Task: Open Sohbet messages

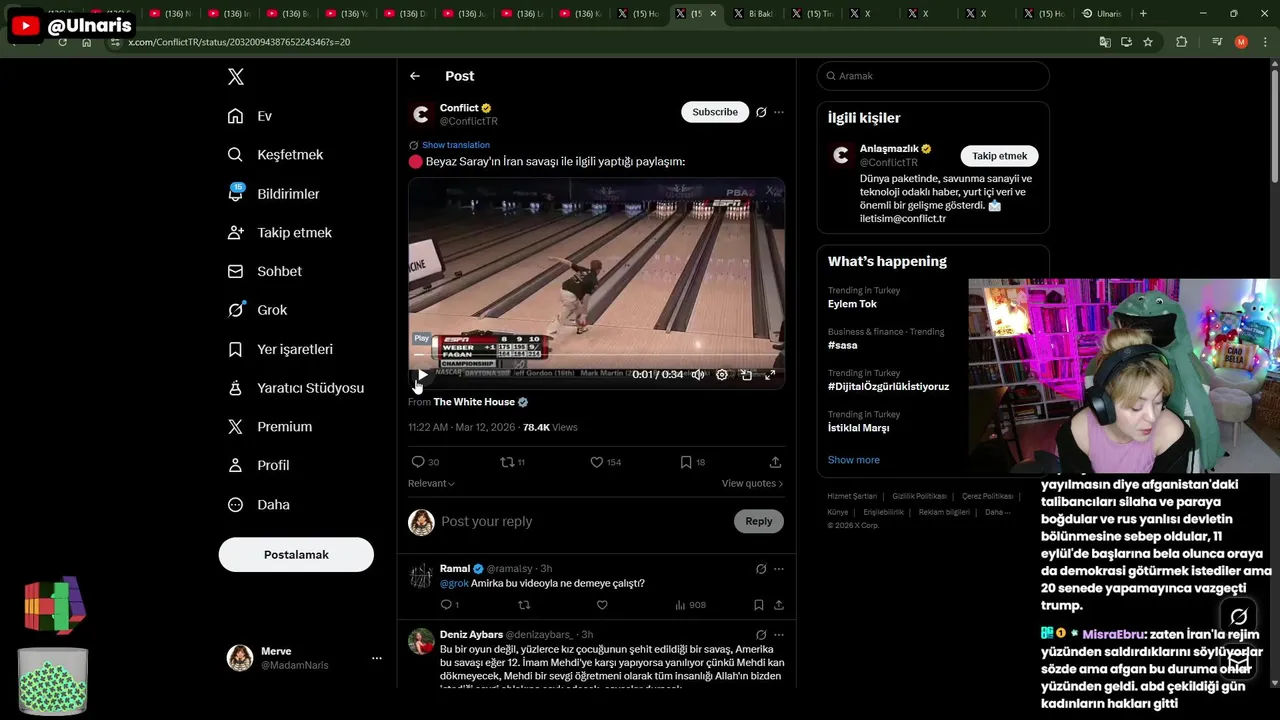Action: 264,271
